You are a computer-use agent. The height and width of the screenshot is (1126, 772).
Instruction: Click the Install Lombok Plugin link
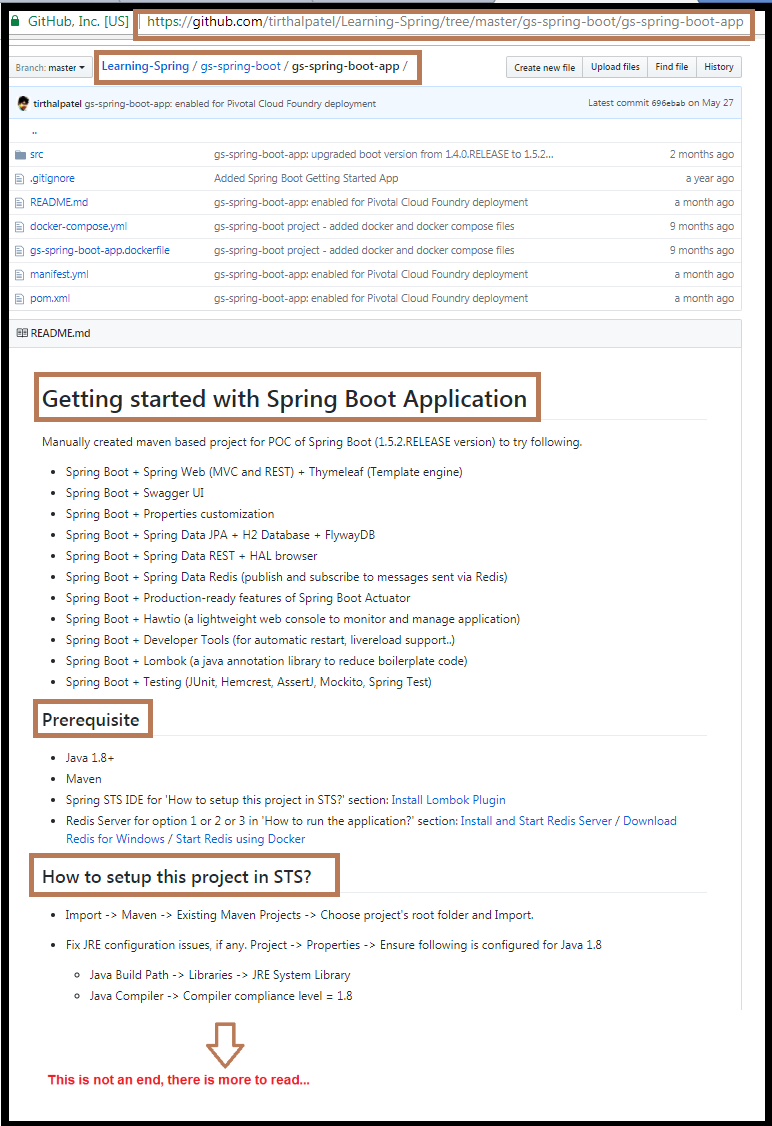point(448,799)
